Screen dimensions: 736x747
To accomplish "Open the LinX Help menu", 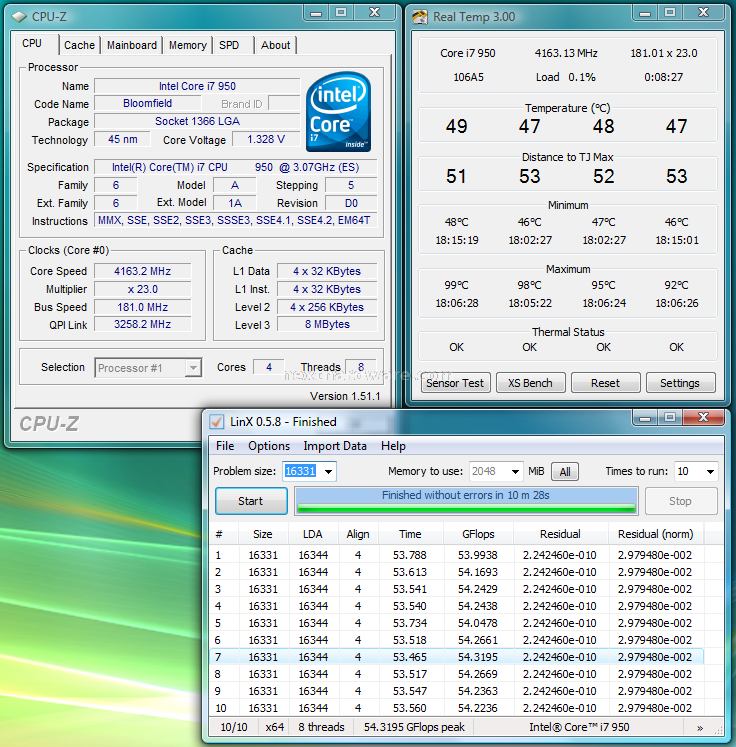I will (393, 446).
